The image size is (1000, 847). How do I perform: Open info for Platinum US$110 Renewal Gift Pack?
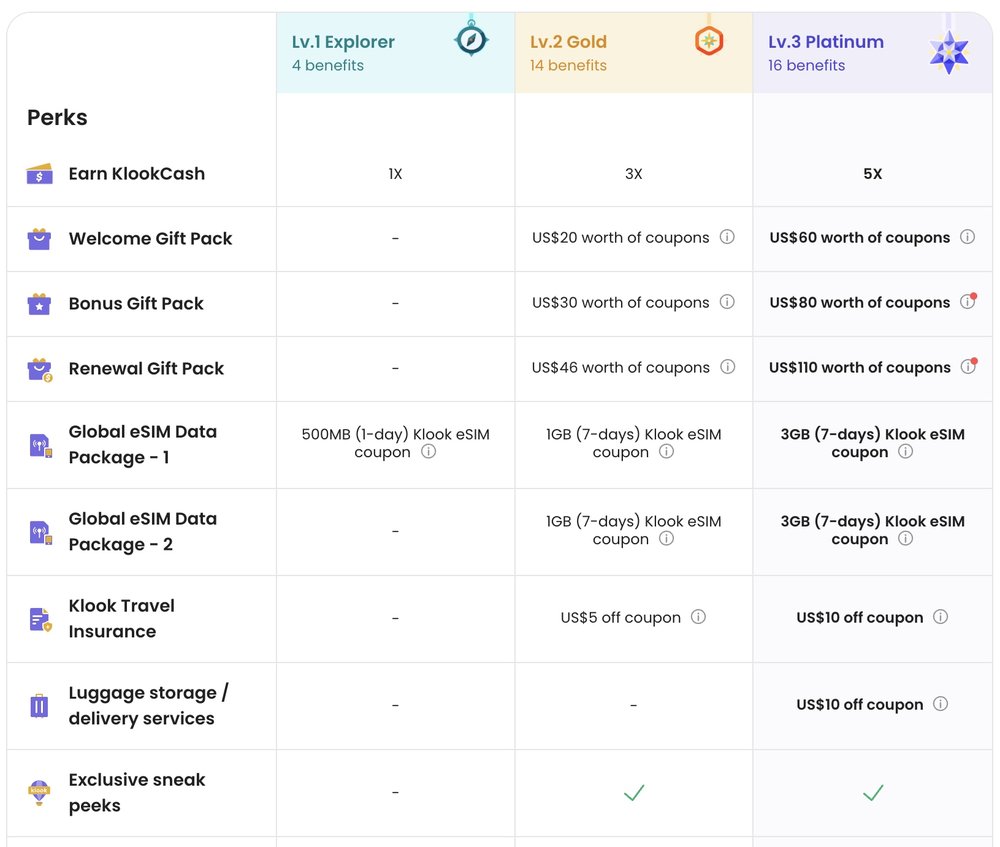(967, 367)
